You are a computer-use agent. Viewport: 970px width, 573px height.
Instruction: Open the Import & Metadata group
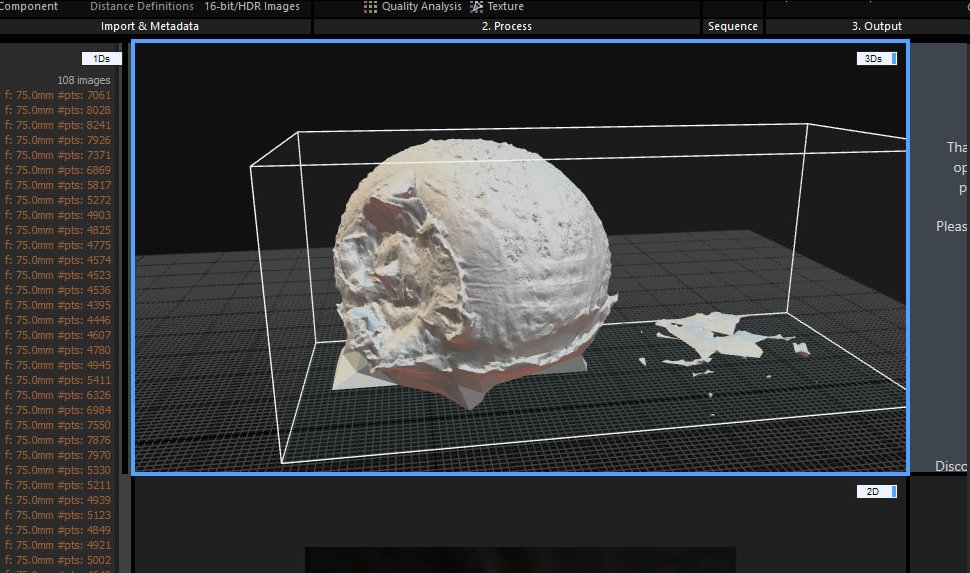(x=150, y=26)
